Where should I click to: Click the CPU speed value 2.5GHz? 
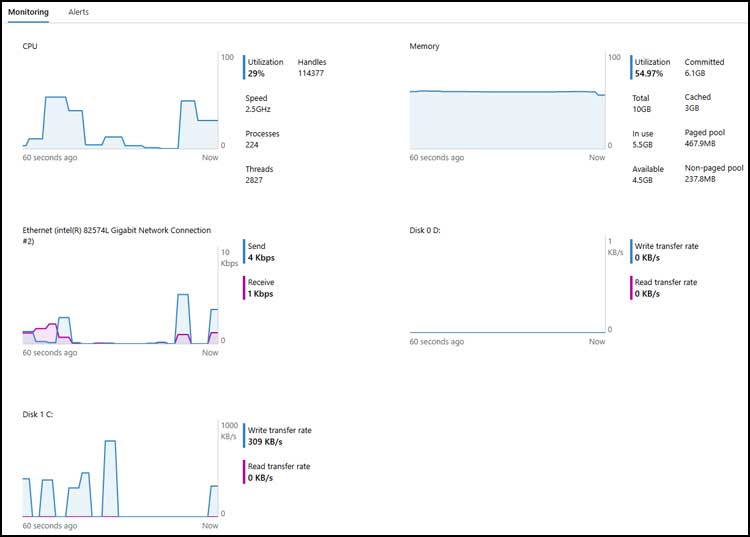click(258, 109)
